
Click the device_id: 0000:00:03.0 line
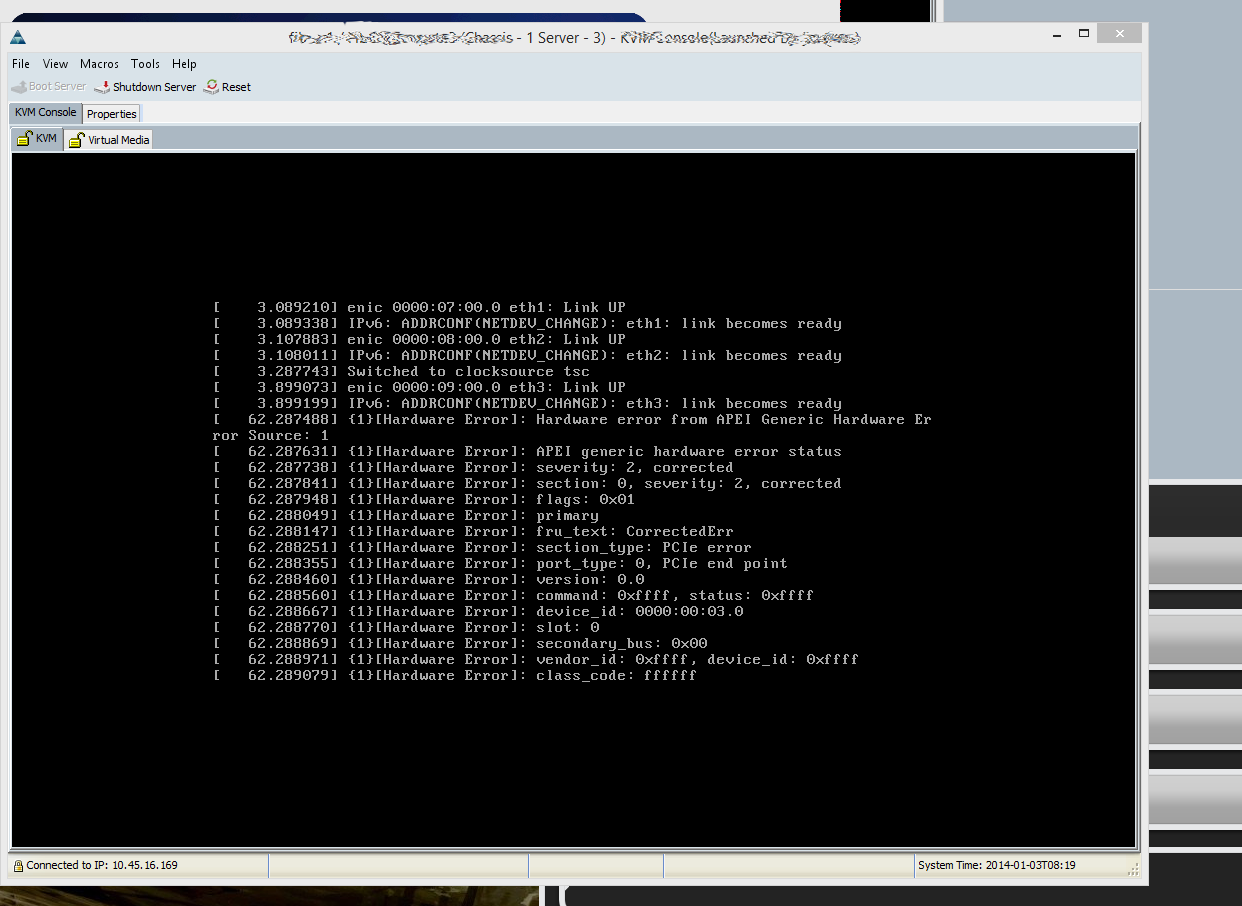click(478, 611)
